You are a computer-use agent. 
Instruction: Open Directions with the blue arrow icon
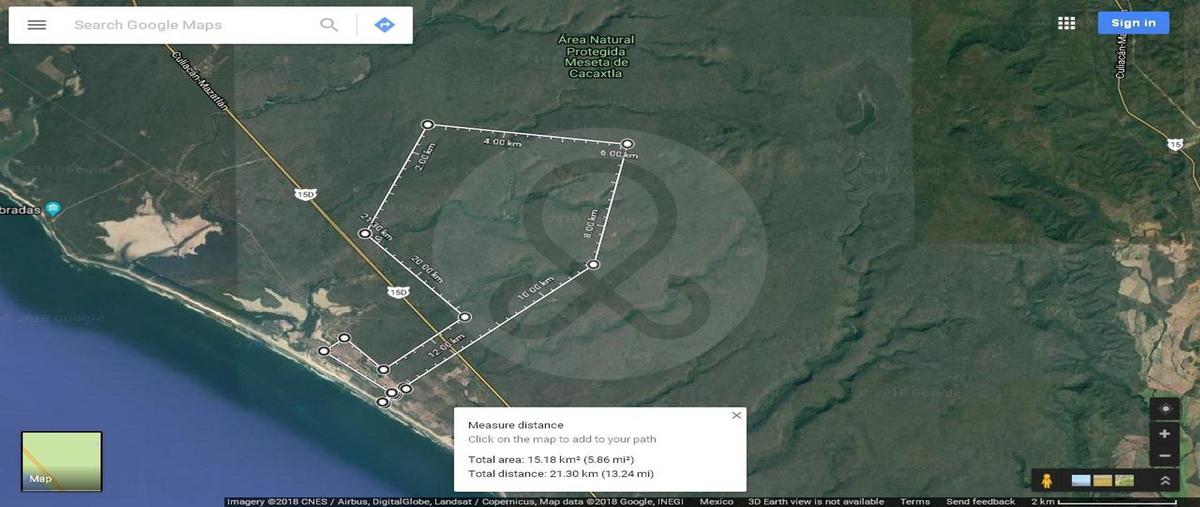[384, 25]
